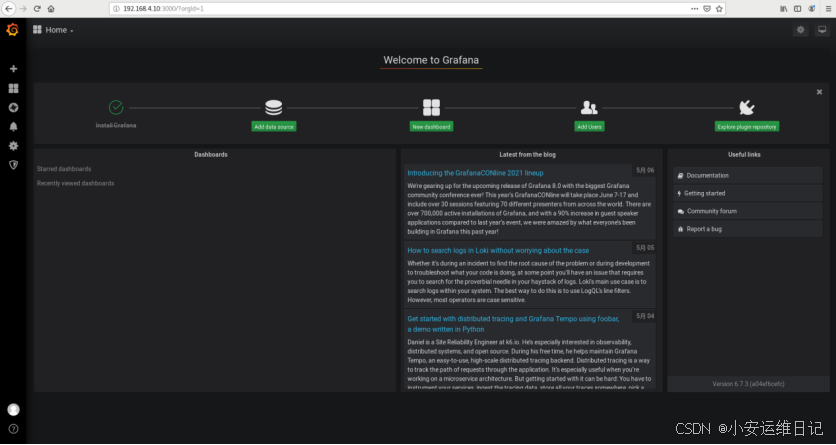Click the browser home icon

coord(51,9)
